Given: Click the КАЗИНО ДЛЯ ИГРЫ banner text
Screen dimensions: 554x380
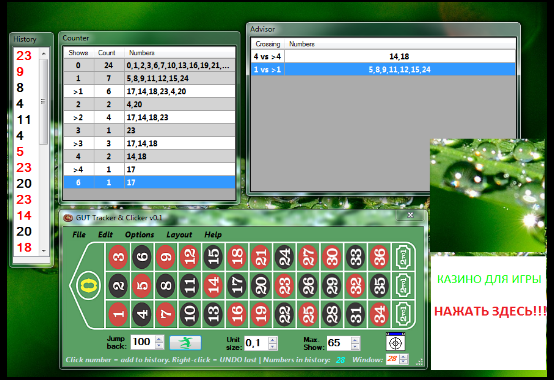Looking at the screenshot, I should click(489, 279).
